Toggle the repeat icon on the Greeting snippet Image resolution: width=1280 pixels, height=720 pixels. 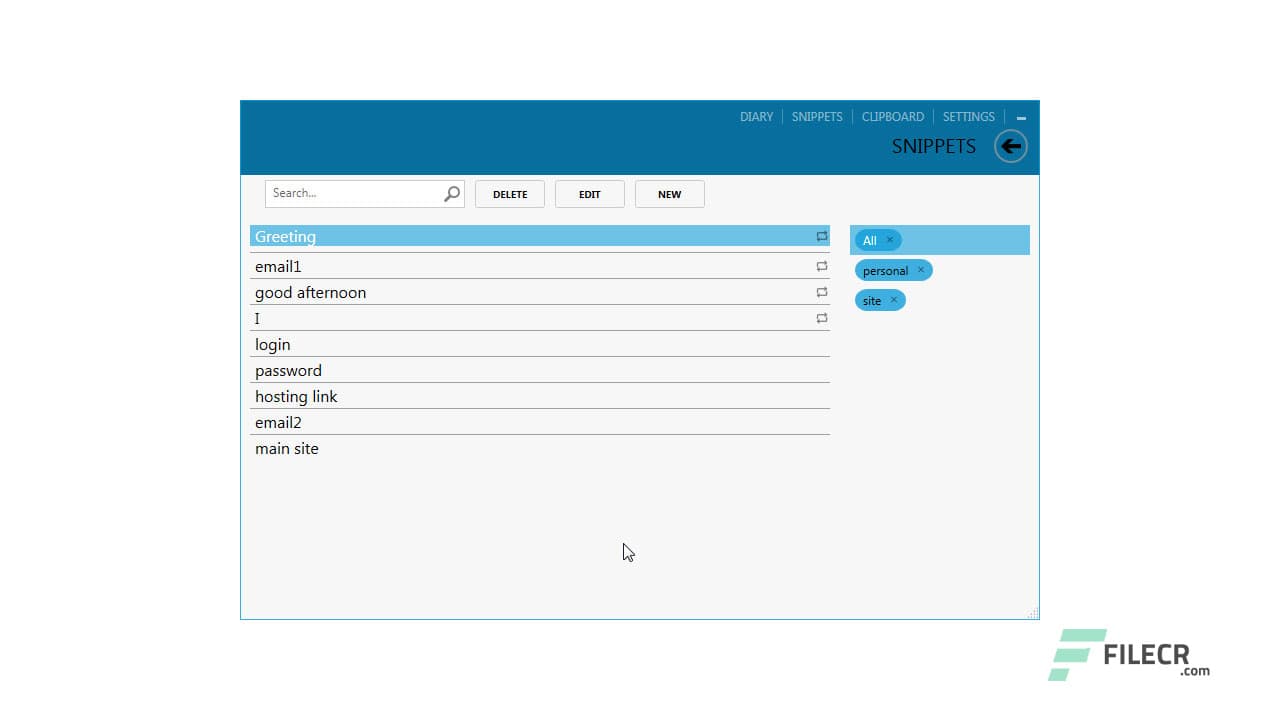(821, 237)
